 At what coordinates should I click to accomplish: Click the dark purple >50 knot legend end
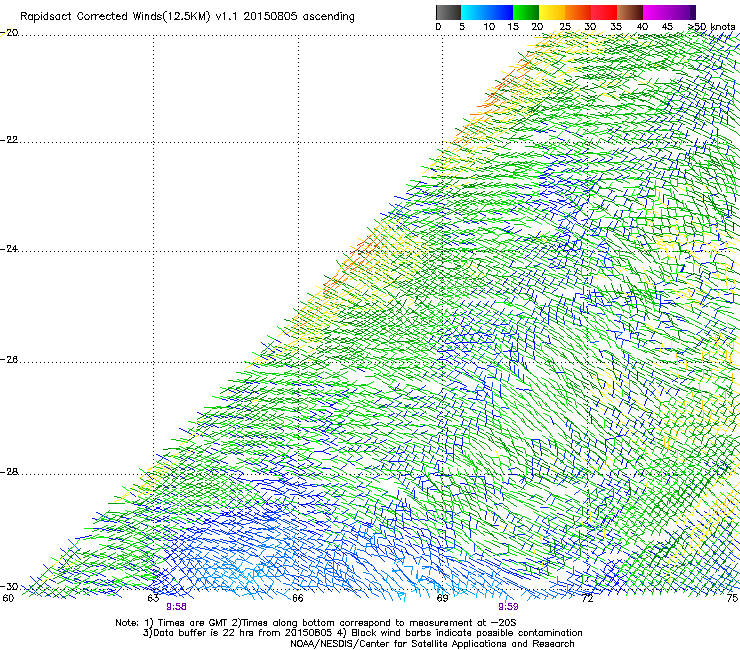693,12
